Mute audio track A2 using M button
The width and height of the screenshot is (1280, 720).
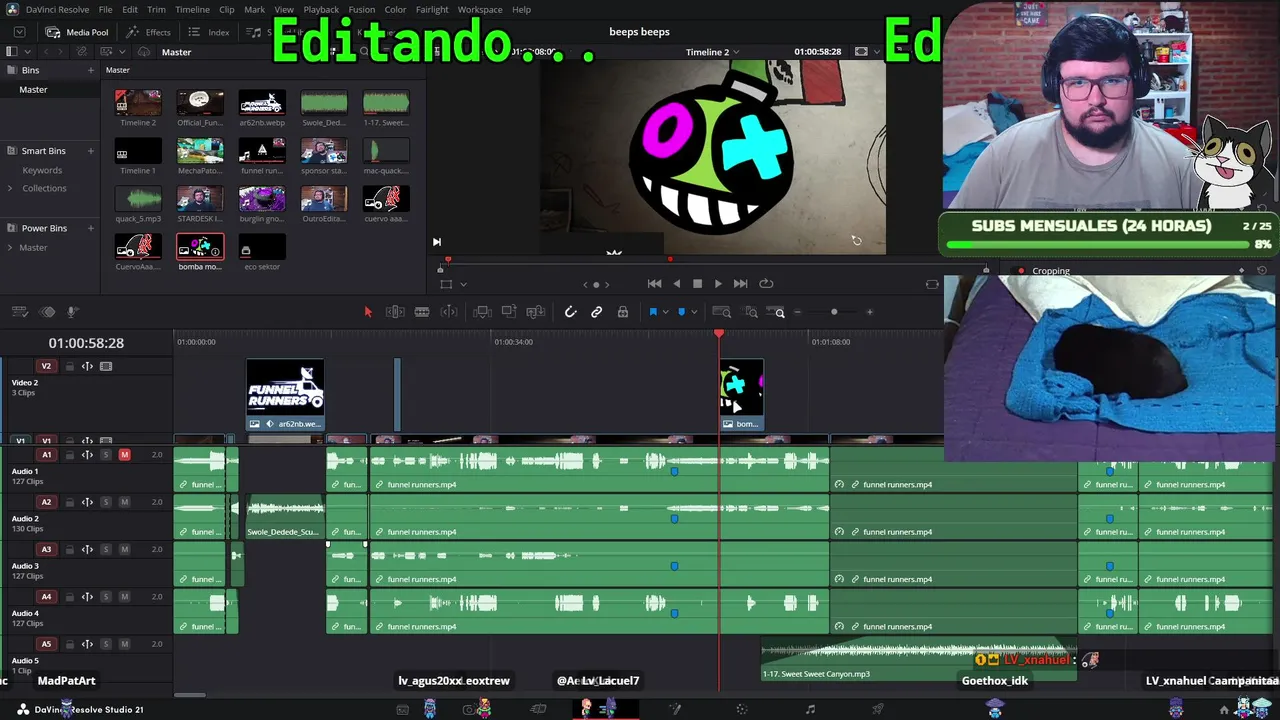(x=124, y=502)
